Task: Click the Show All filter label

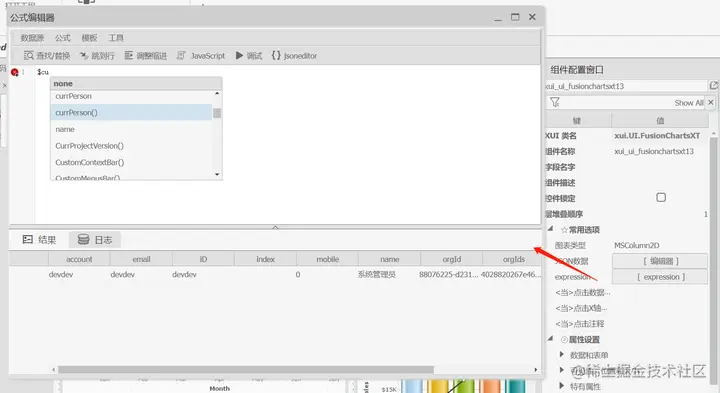Action: point(689,103)
